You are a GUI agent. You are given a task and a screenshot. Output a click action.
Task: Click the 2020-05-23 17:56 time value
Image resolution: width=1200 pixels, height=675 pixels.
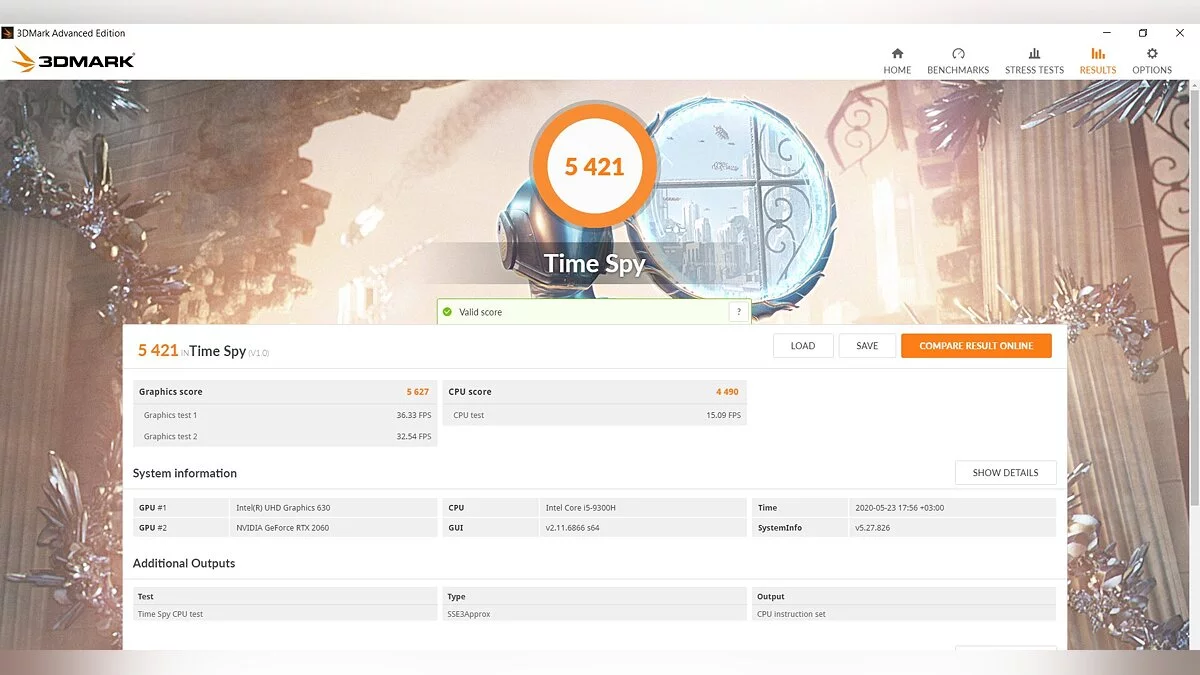click(899, 508)
